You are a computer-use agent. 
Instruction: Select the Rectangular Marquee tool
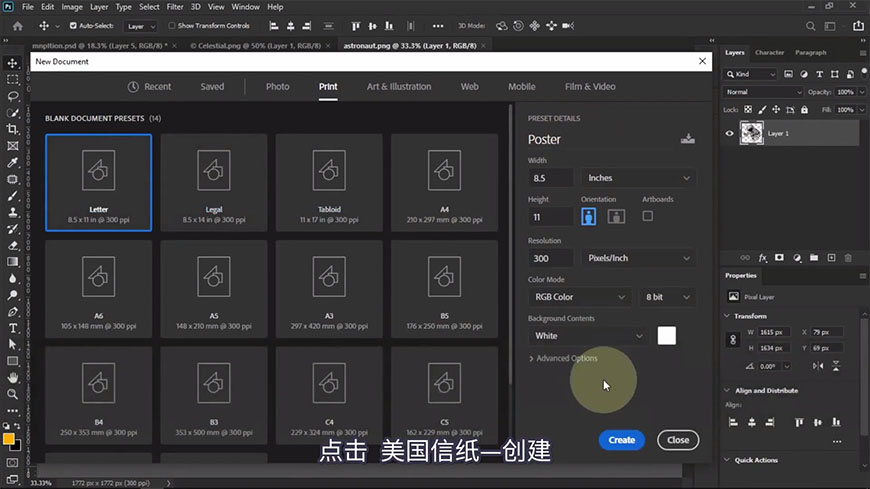click(12, 80)
